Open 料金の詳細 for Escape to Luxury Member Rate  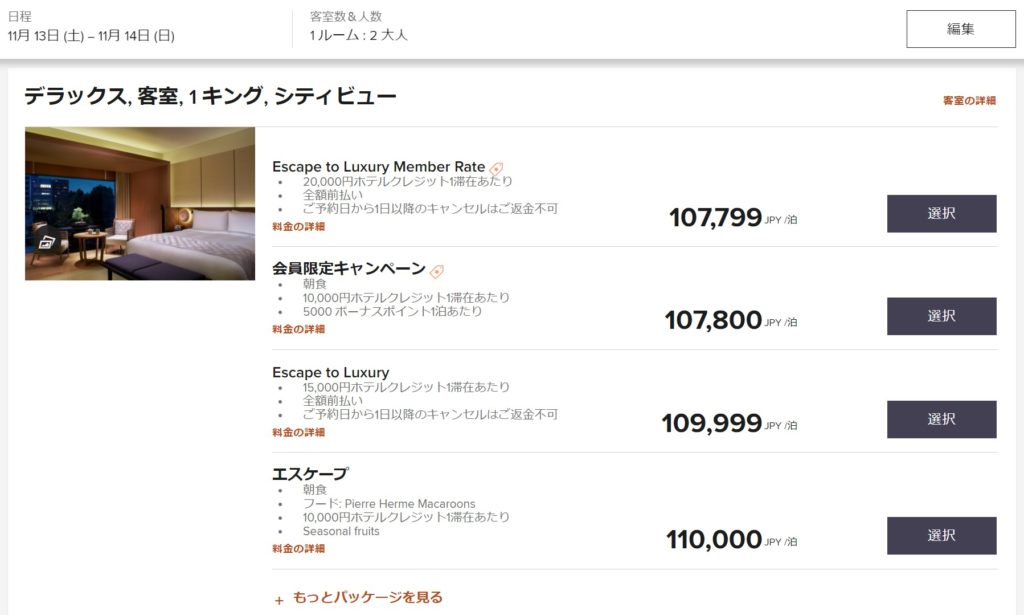point(298,227)
